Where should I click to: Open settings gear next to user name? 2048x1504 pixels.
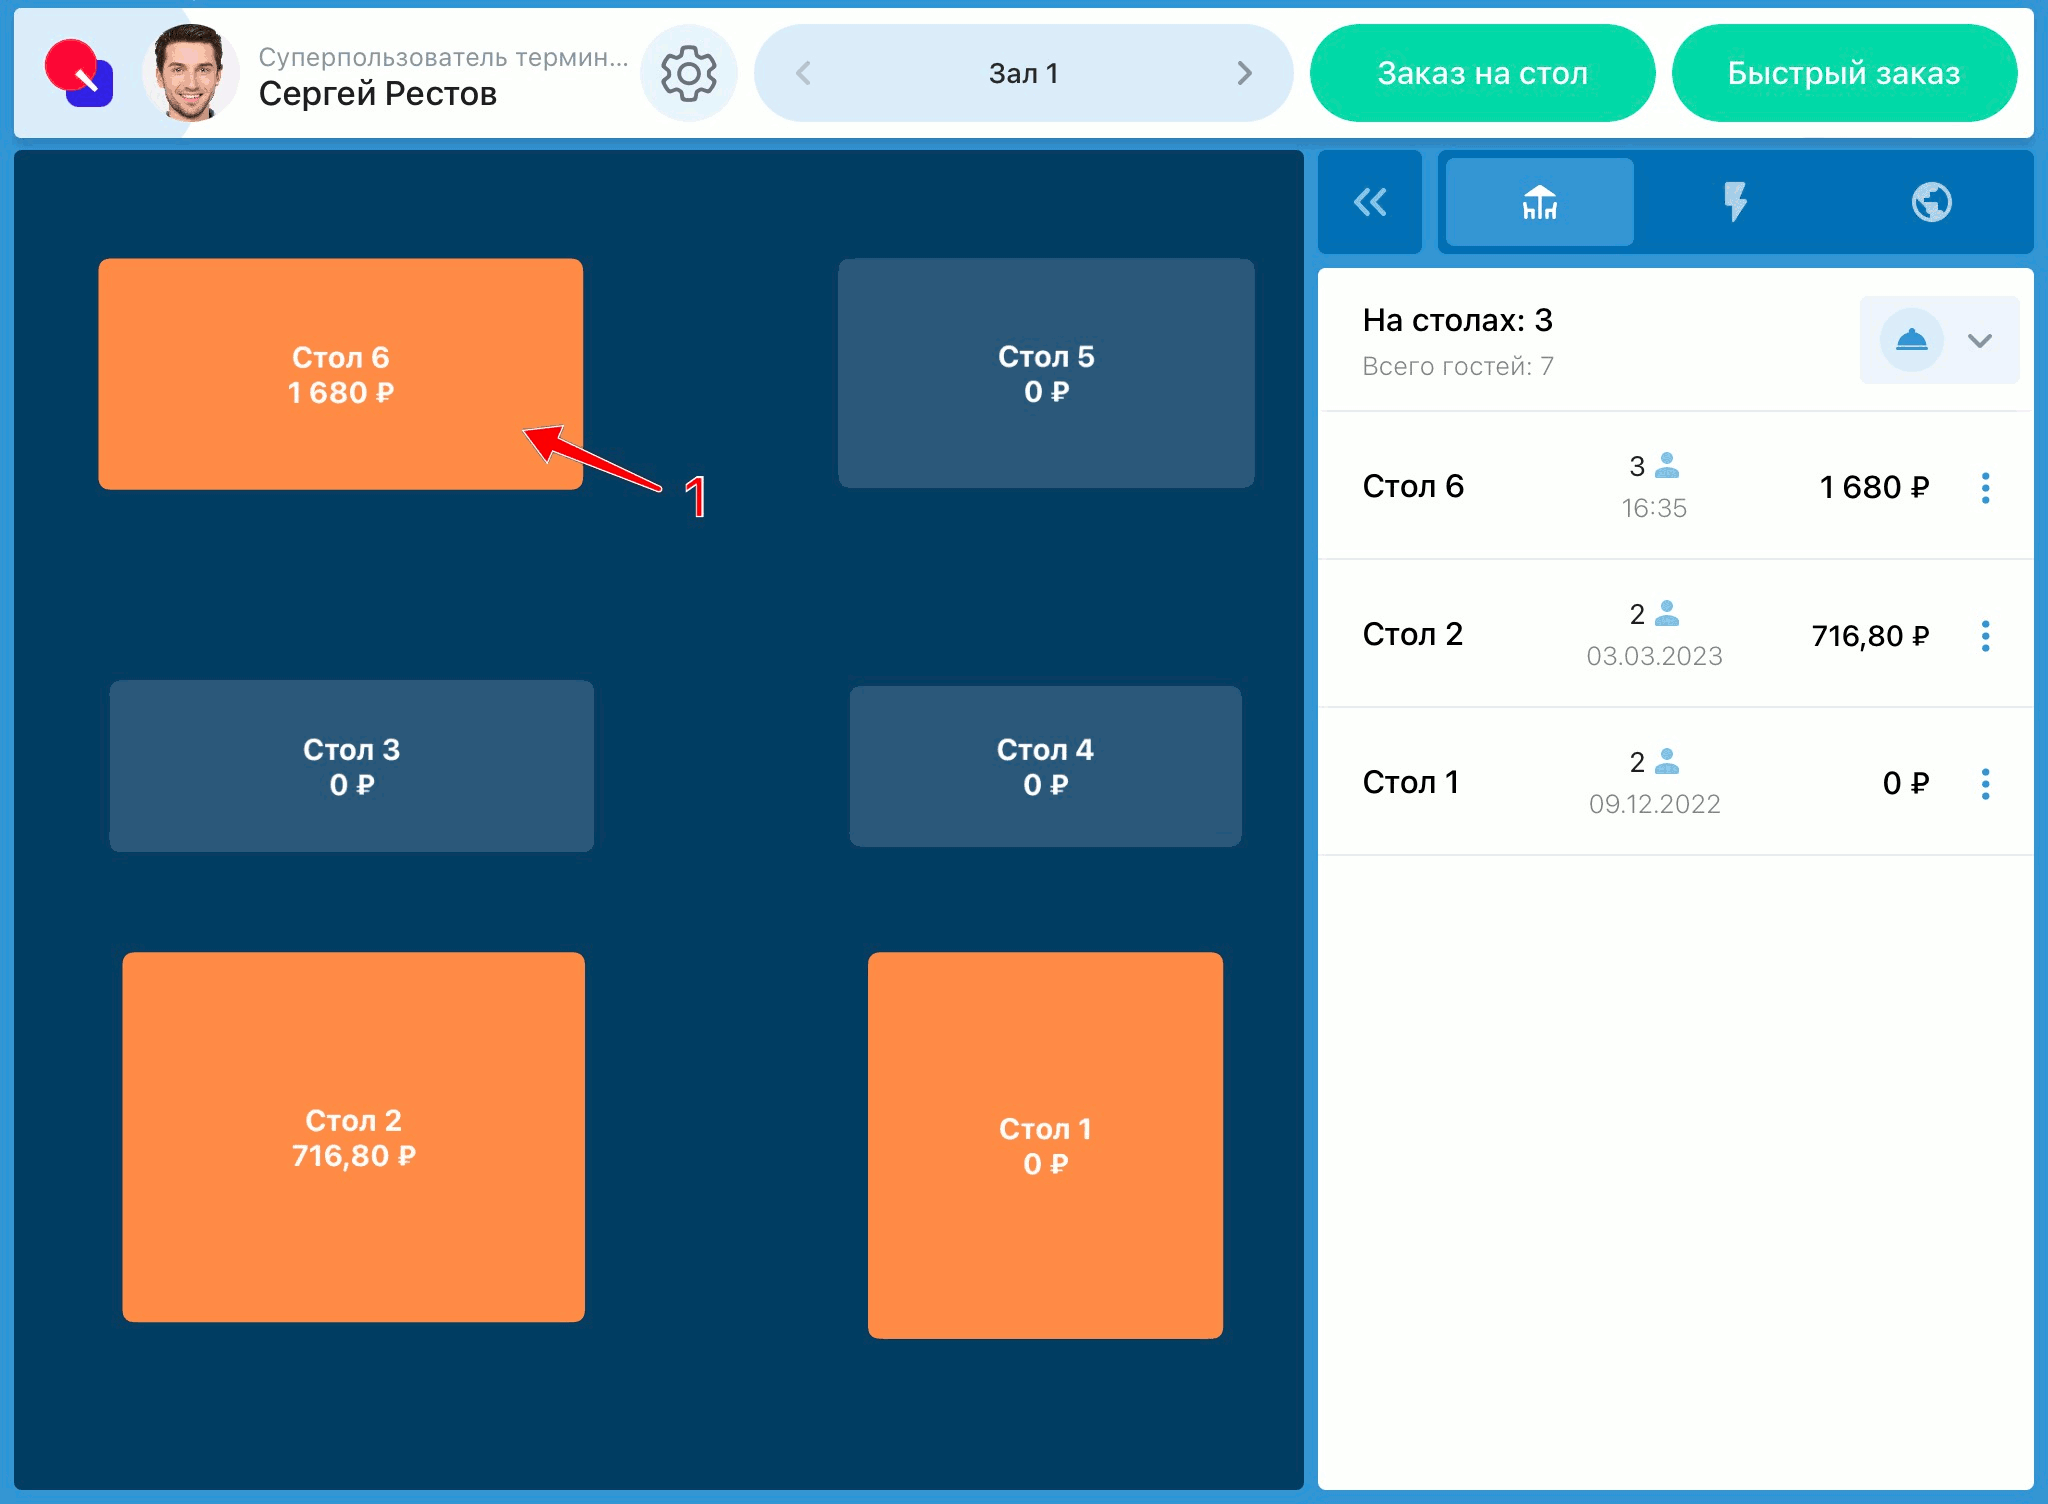[689, 73]
